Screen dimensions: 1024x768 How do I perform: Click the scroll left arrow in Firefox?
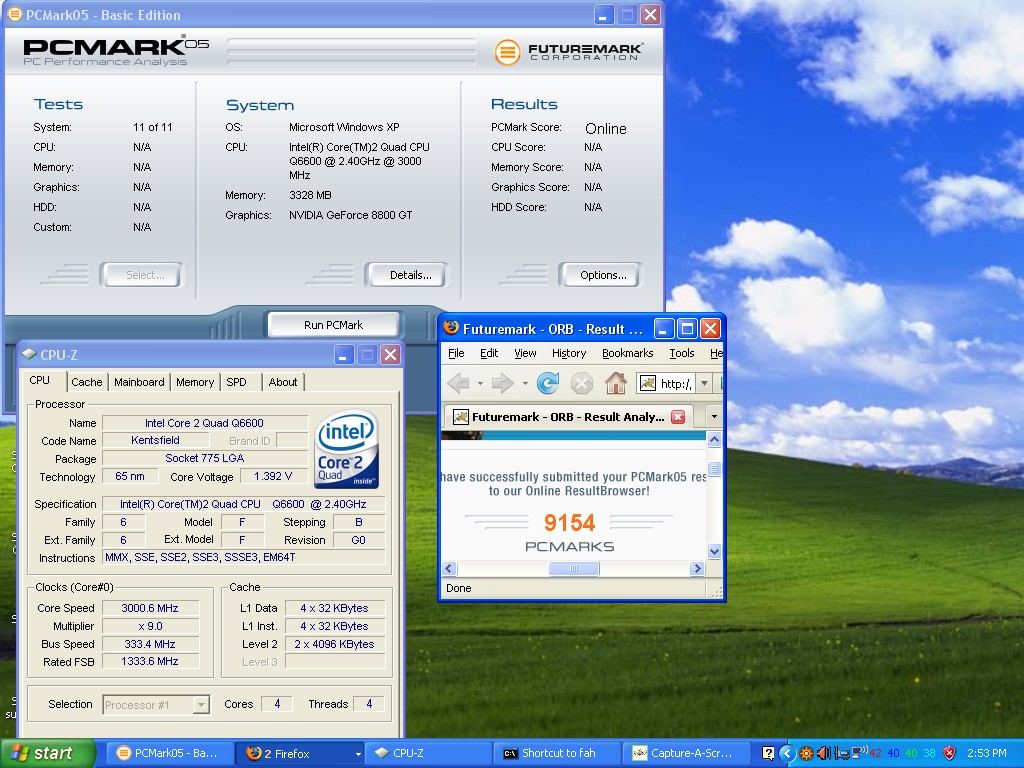point(449,569)
